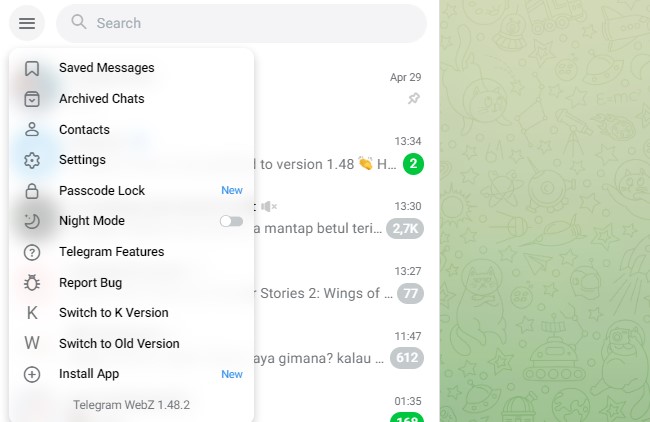Click the pinned chat pin icon
The width and height of the screenshot is (650, 422).
point(414,99)
